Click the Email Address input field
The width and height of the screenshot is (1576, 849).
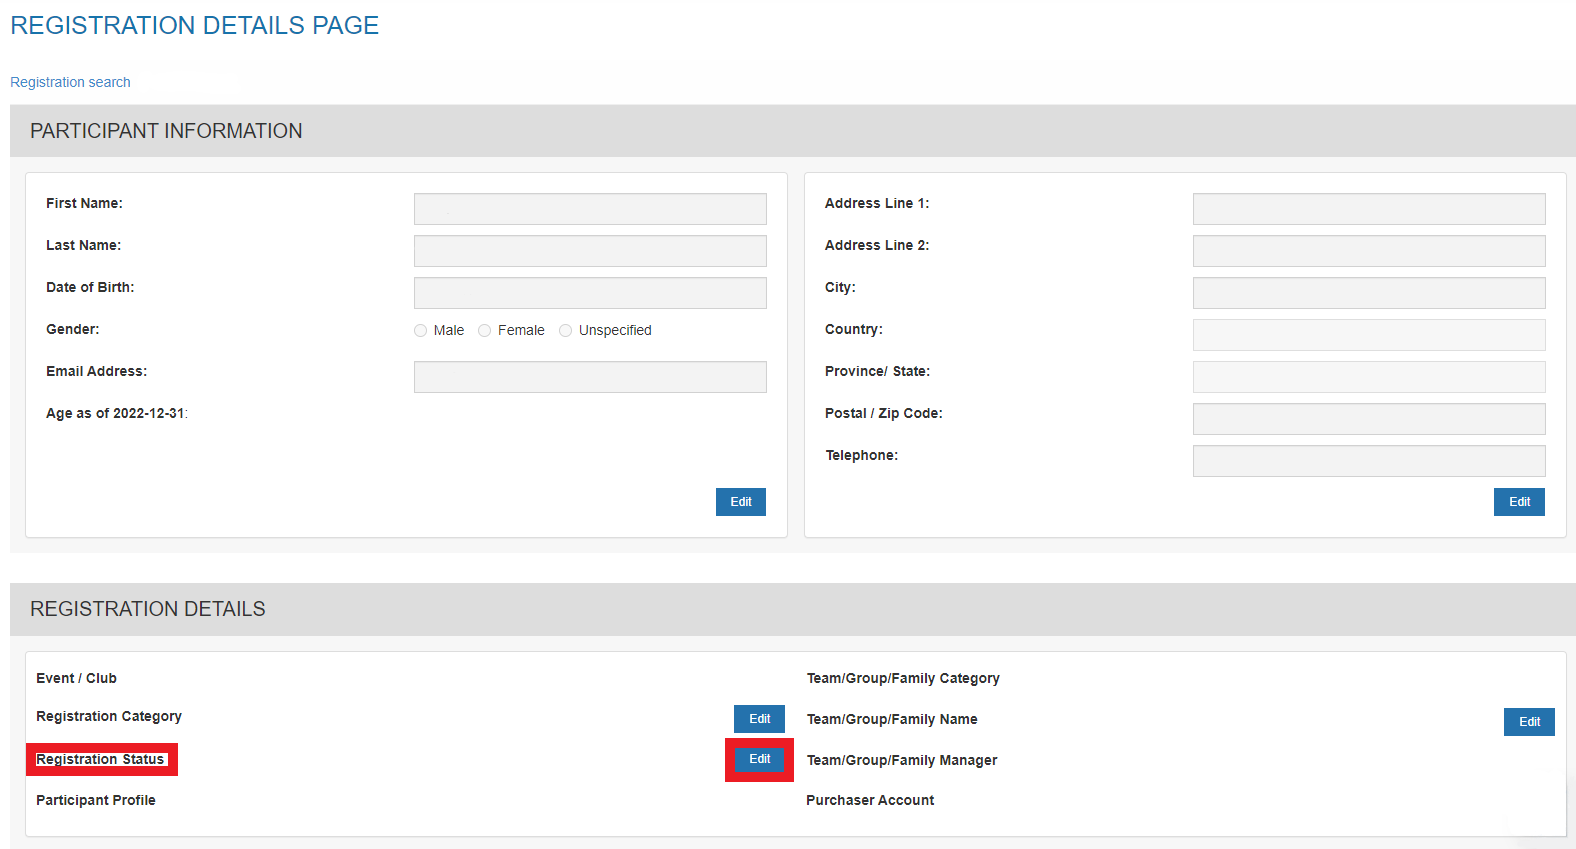(x=590, y=377)
